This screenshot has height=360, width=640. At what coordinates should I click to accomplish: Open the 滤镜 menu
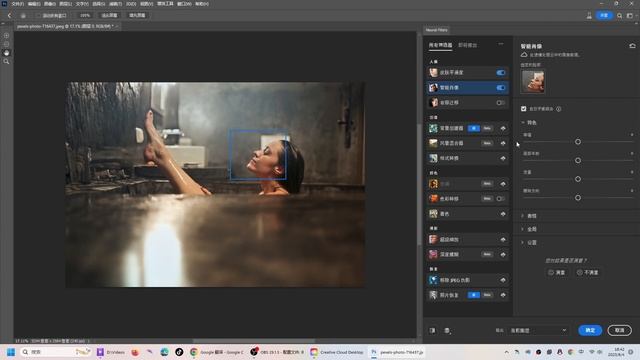[116, 4]
